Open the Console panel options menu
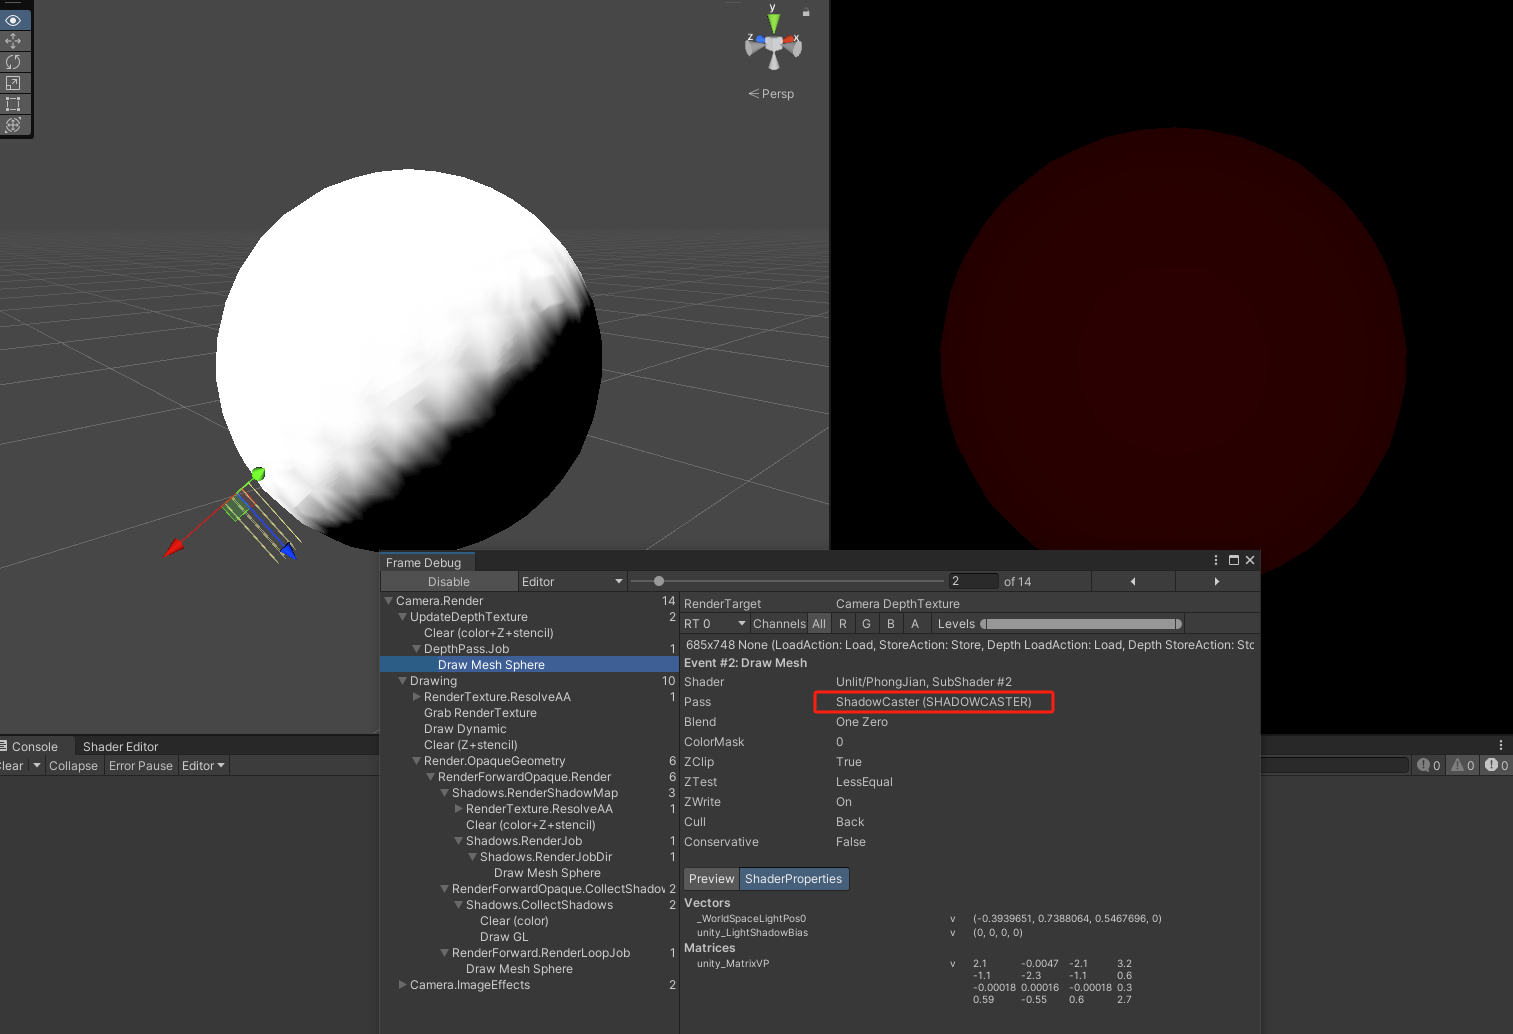Screen dimensions: 1513x1034 pyautogui.click(x=1501, y=746)
